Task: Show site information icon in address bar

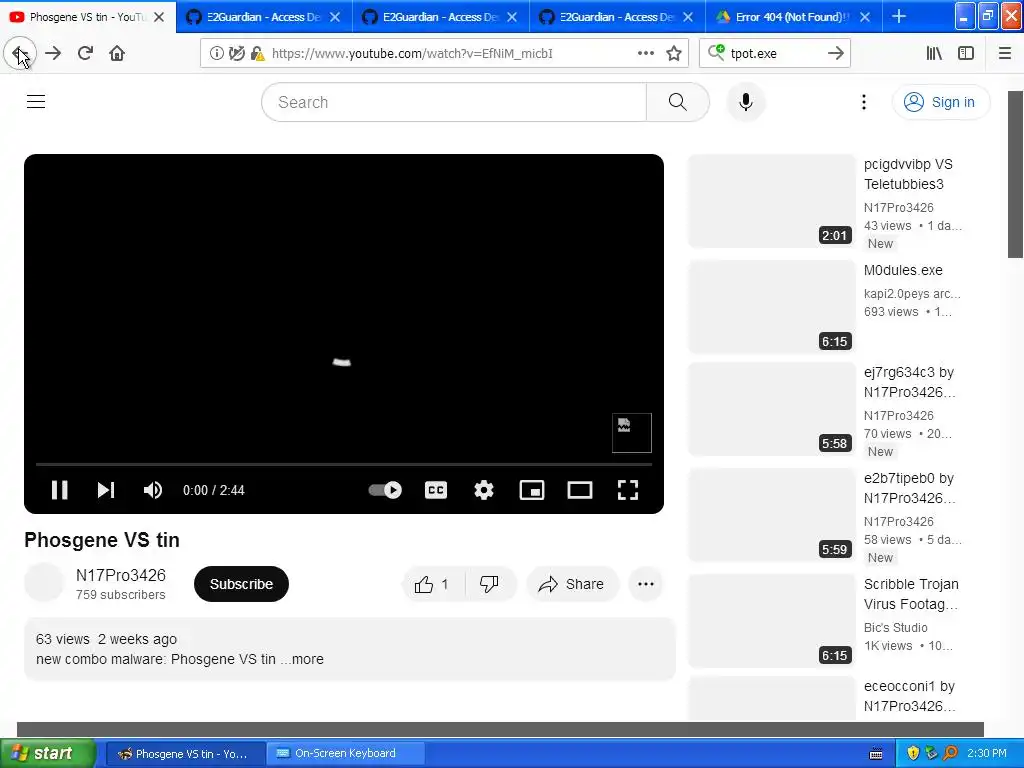Action: pos(216,54)
